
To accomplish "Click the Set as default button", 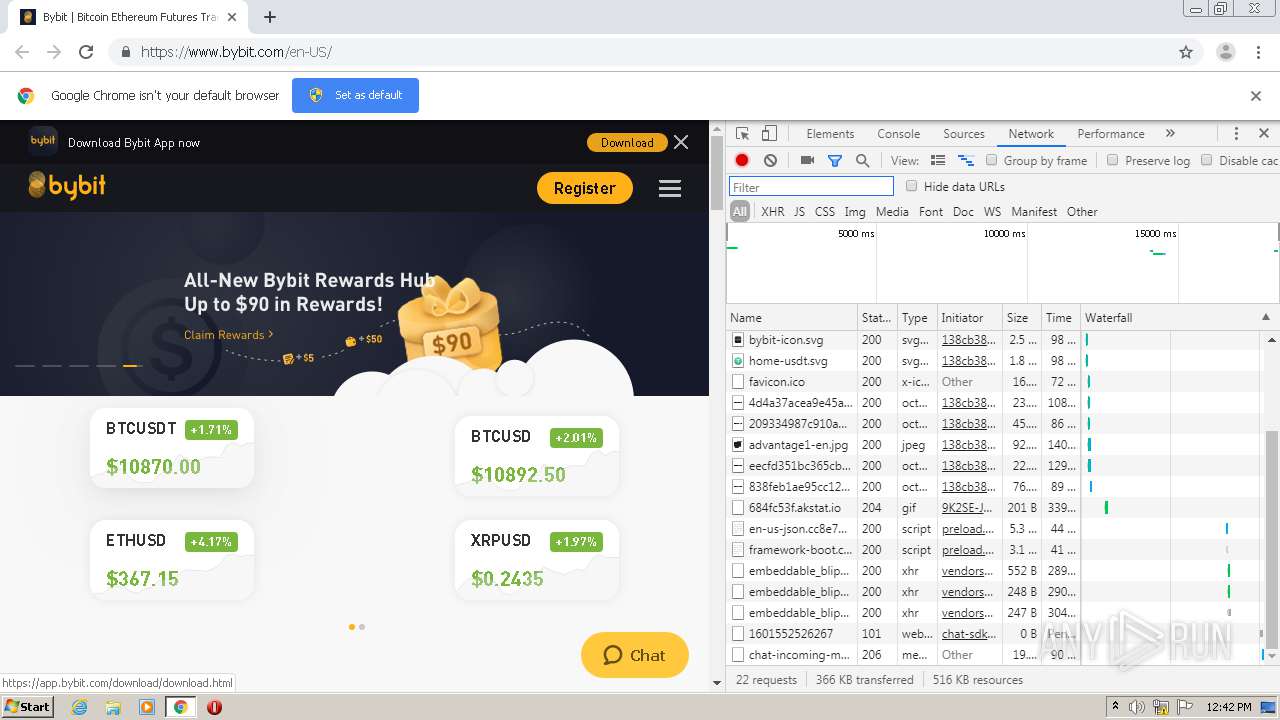I will pos(355,96).
